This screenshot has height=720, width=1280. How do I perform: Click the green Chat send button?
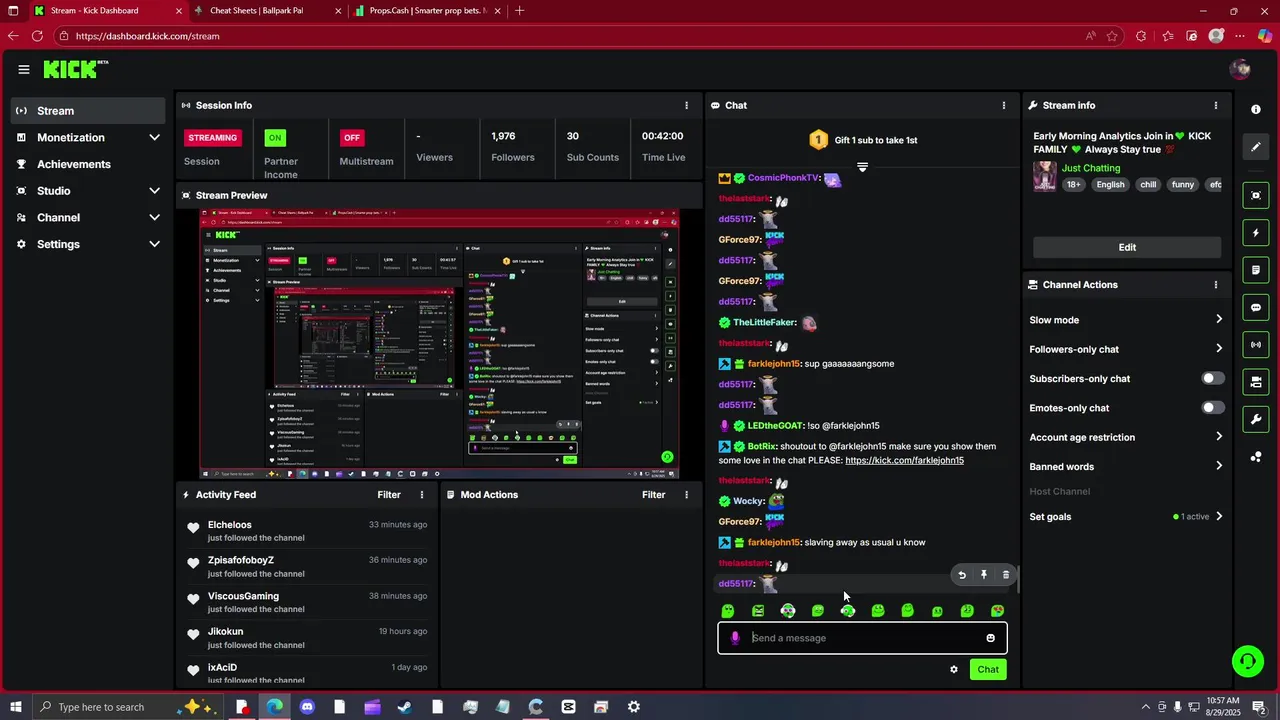click(x=988, y=670)
